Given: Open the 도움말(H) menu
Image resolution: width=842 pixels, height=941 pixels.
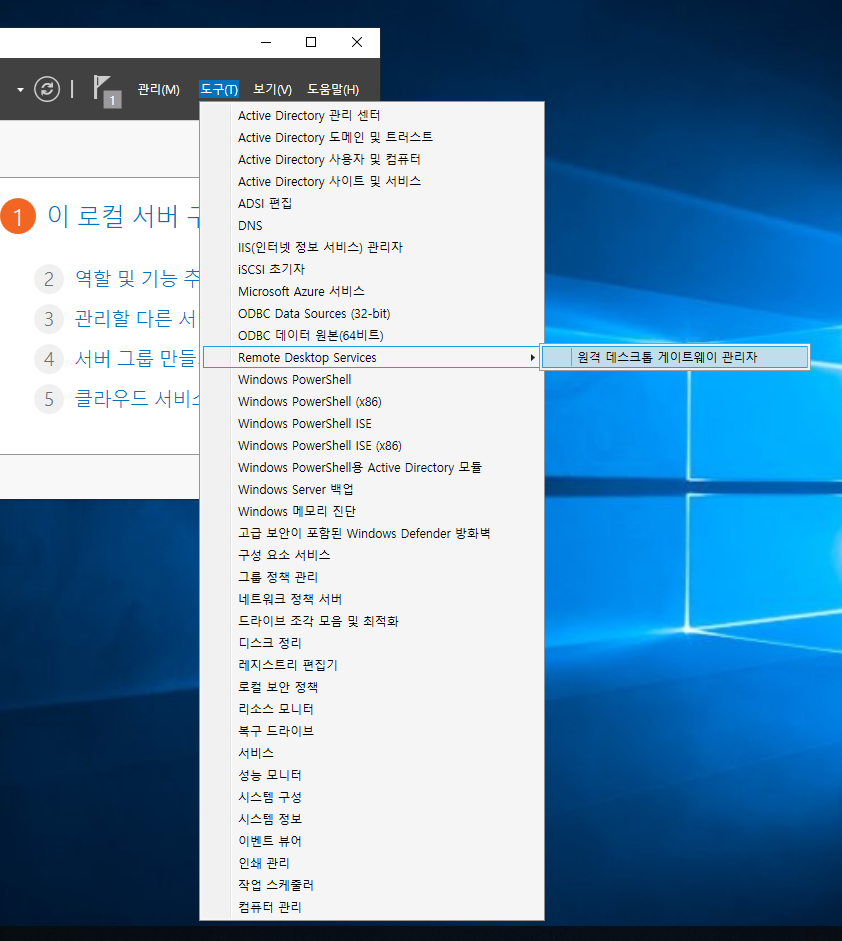Looking at the screenshot, I should (333, 89).
